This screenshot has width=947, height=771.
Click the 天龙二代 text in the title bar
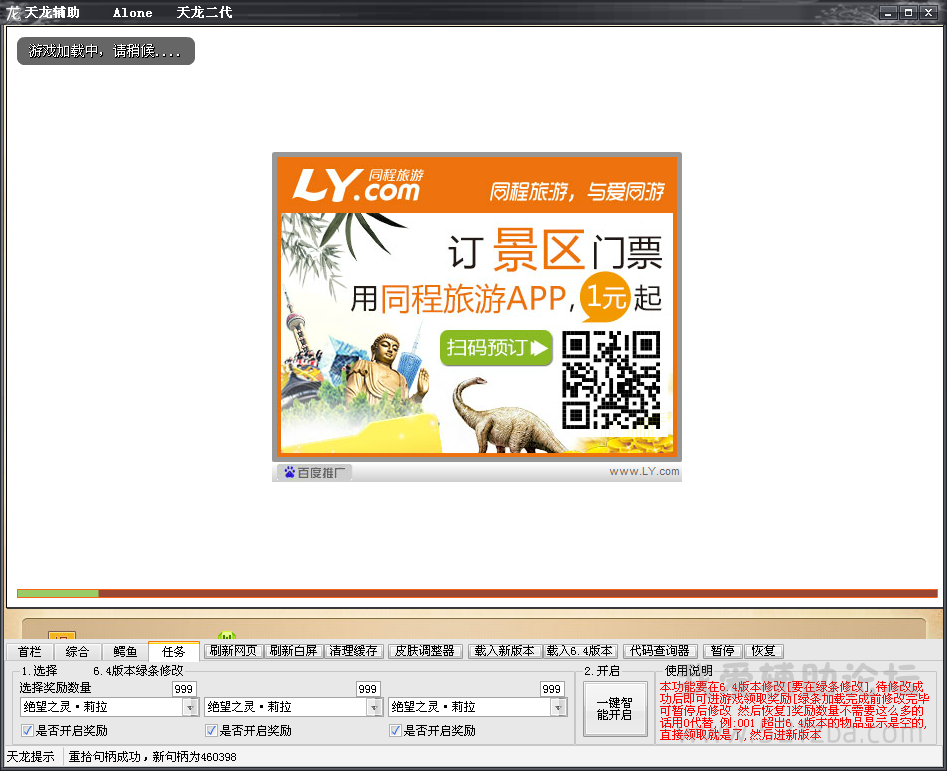tap(204, 13)
